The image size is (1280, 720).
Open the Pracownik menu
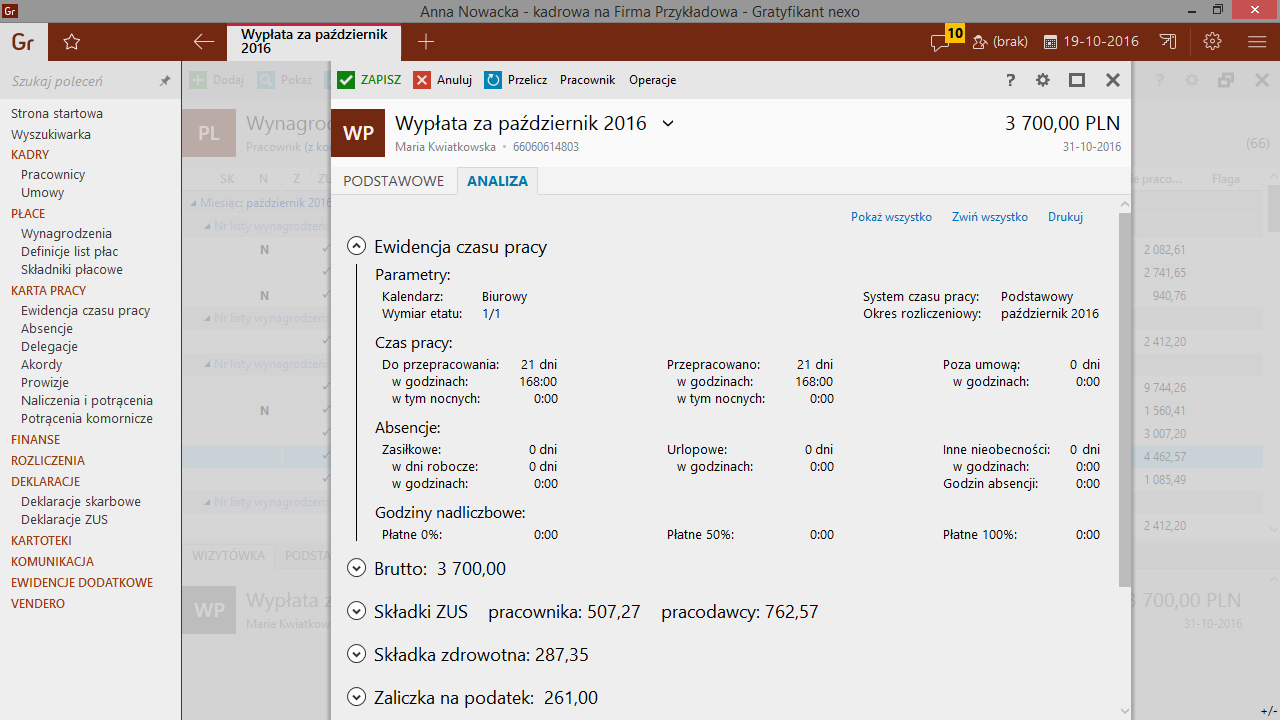click(588, 80)
